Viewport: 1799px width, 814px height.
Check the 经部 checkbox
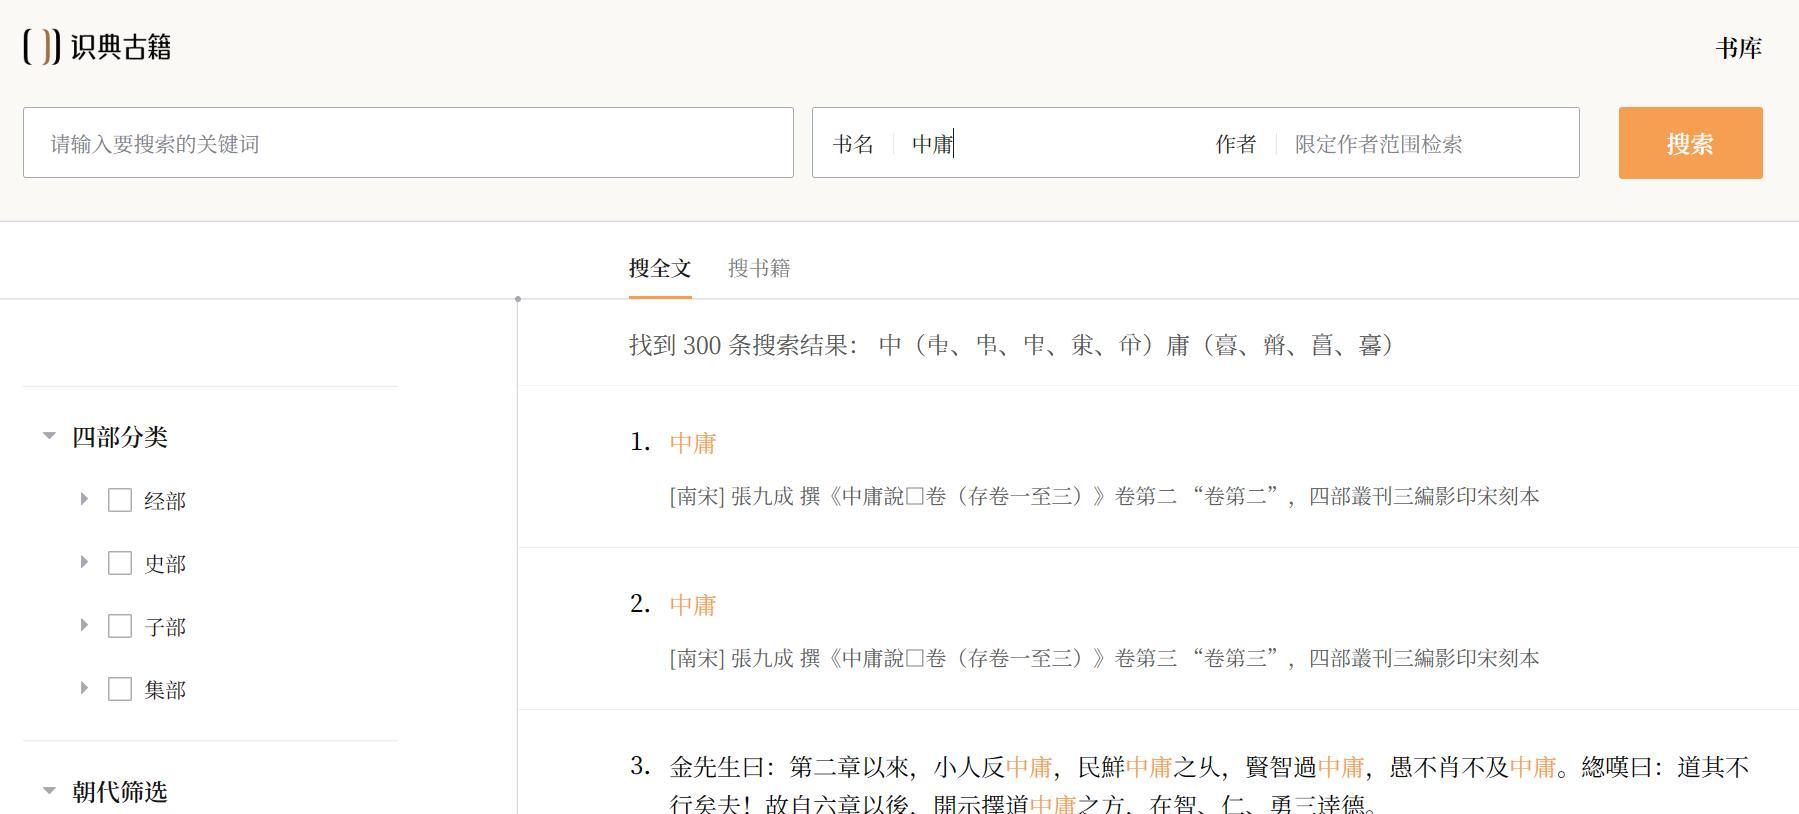(120, 500)
